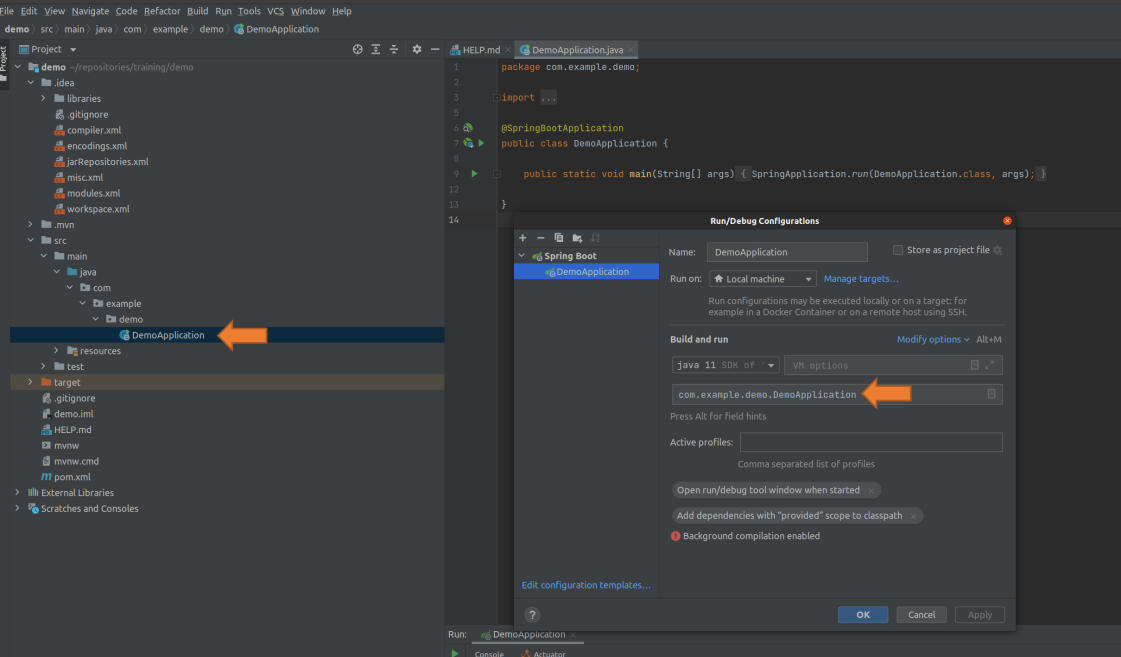
Task: Select pom.xml in the project tree
Action: (x=72, y=477)
